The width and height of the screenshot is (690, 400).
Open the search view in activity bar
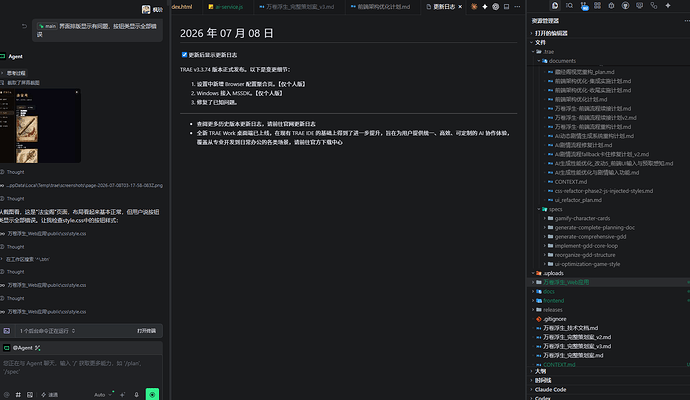click(x=569, y=6)
